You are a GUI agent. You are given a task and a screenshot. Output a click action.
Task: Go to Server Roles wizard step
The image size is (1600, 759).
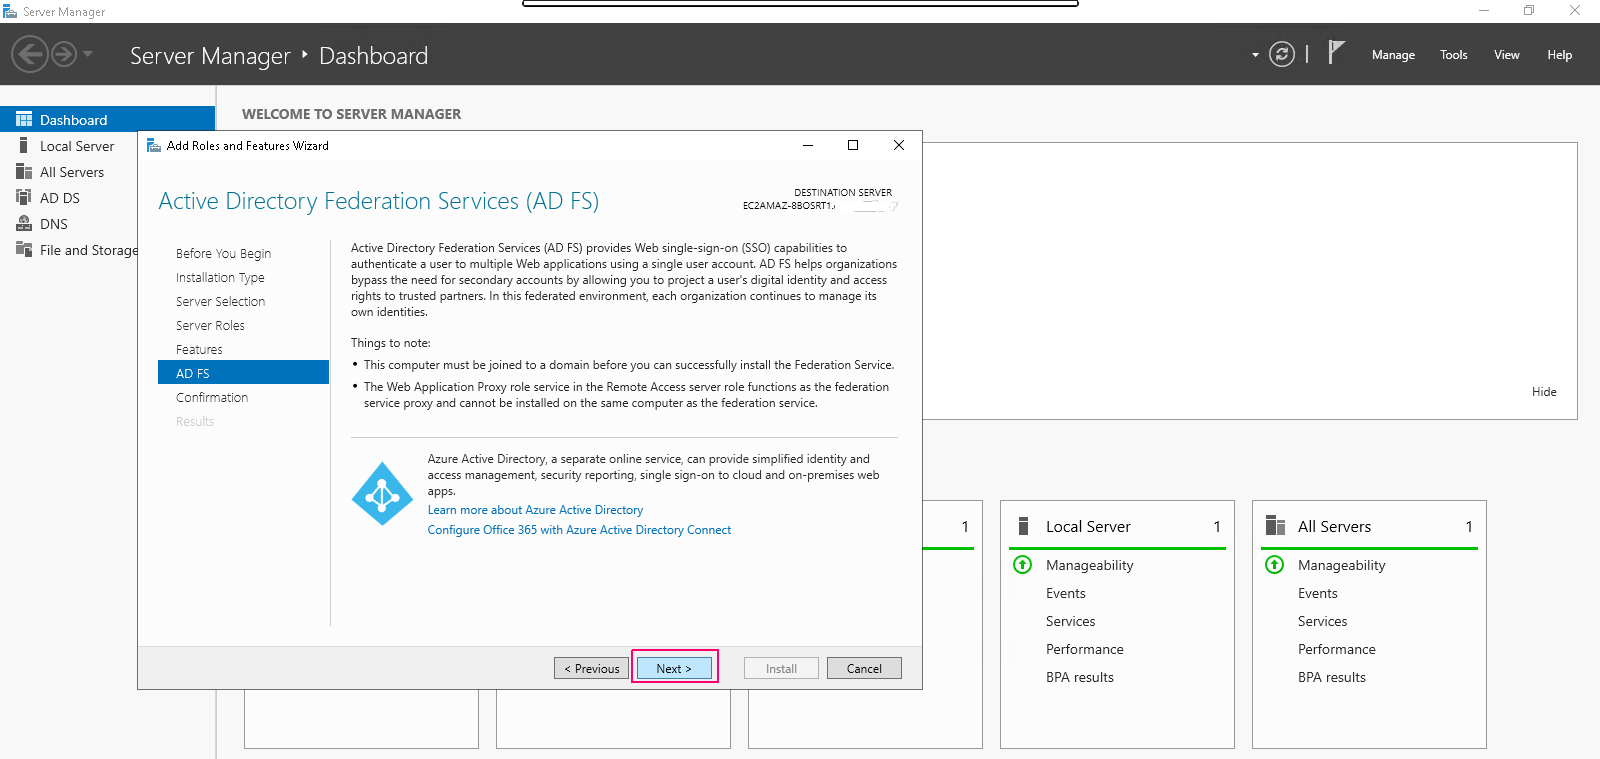coord(210,326)
